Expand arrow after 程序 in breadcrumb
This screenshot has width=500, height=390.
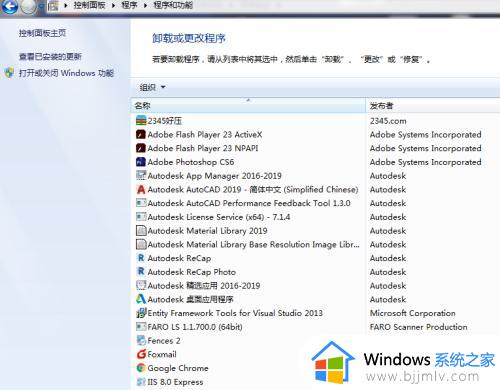[x=145, y=5]
